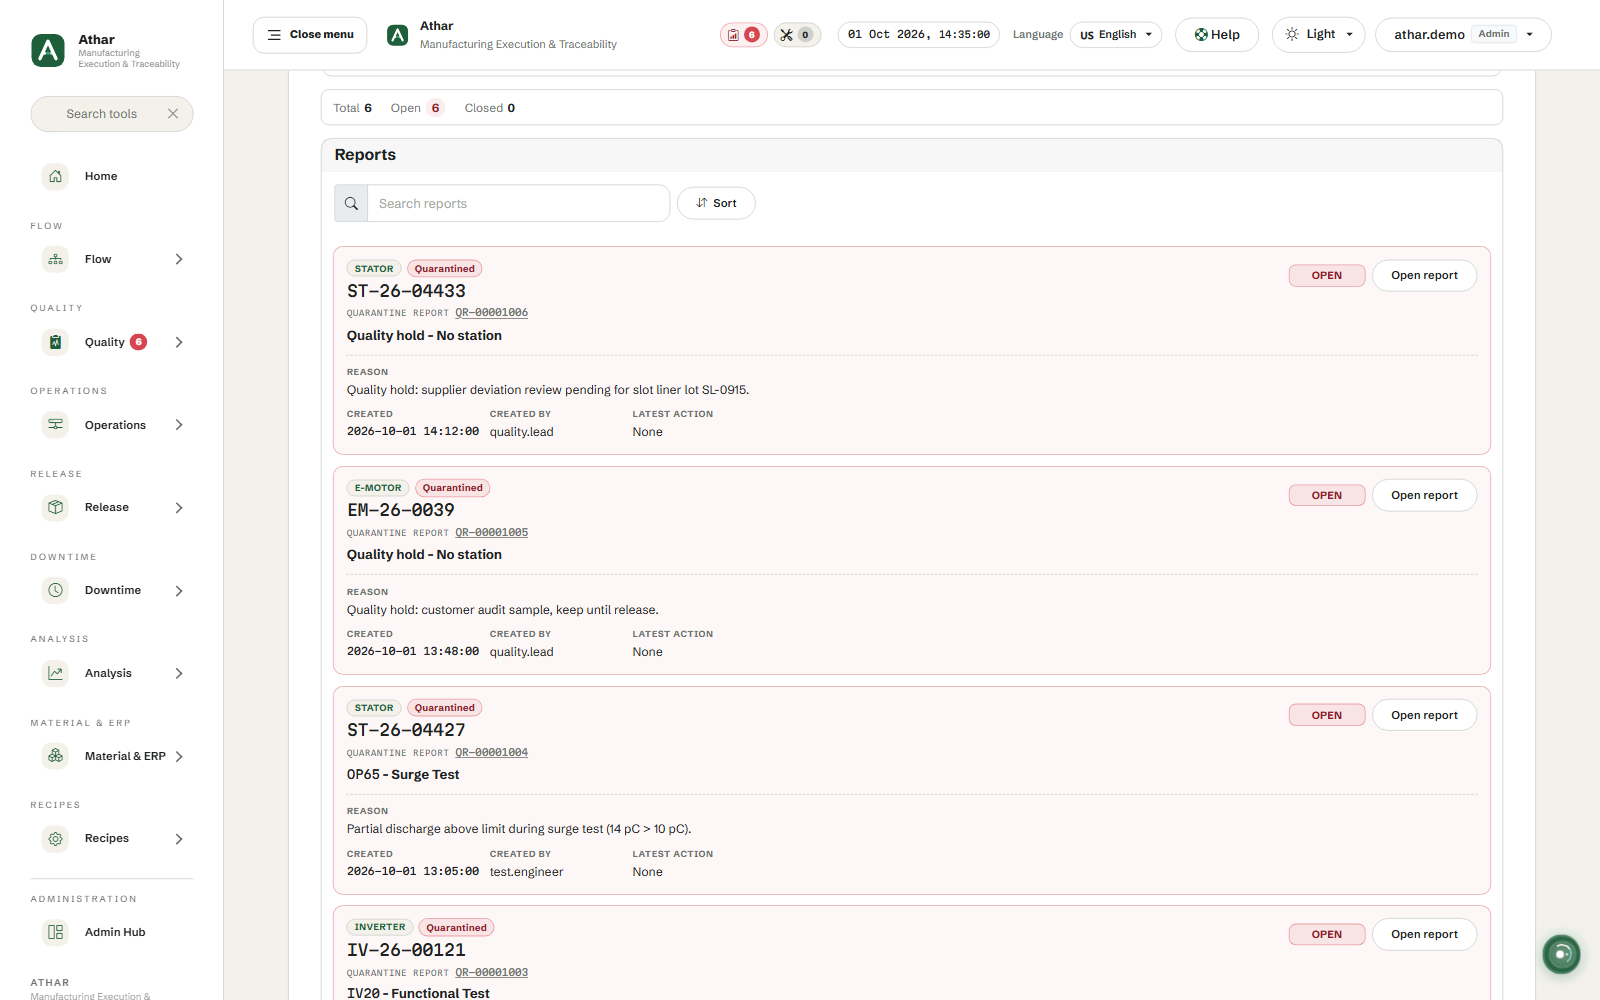Screen dimensions: 1600x1000
Task: Open the athar.demo Admin user menu
Action: (1463, 35)
